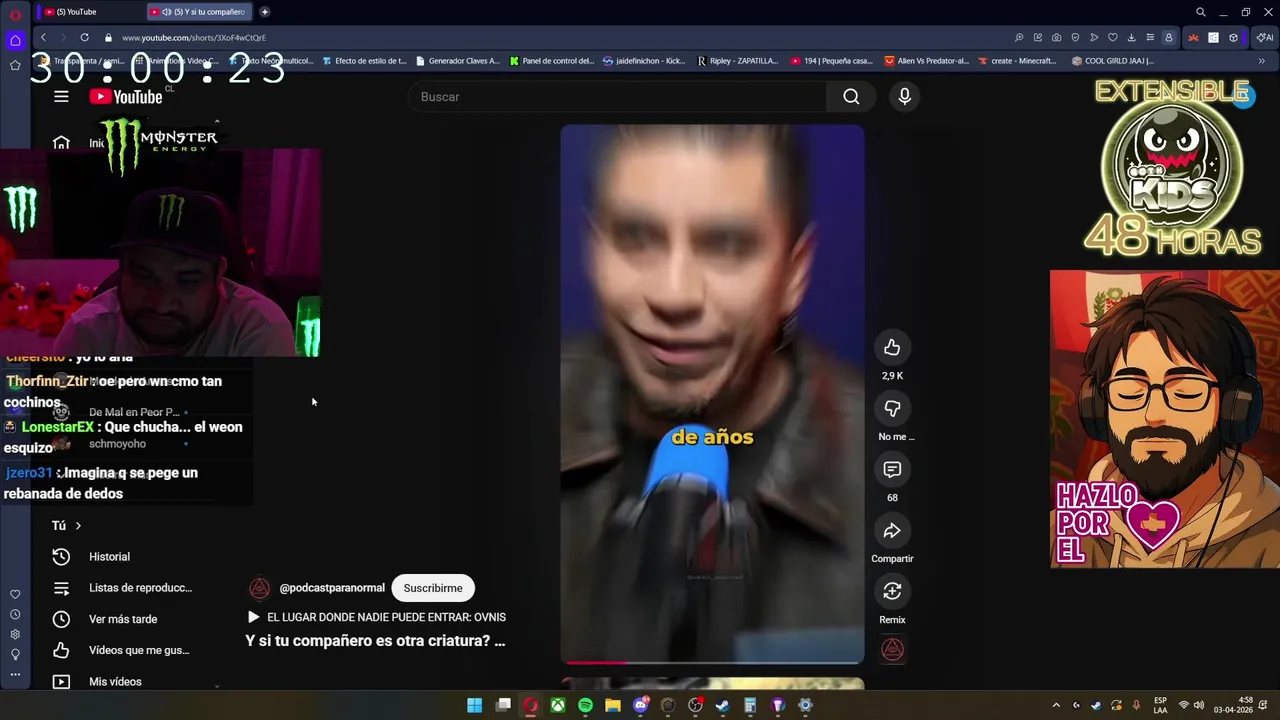Image resolution: width=1280 pixels, height=720 pixels.
Task: Reload the current page
Action: (84, 37)
